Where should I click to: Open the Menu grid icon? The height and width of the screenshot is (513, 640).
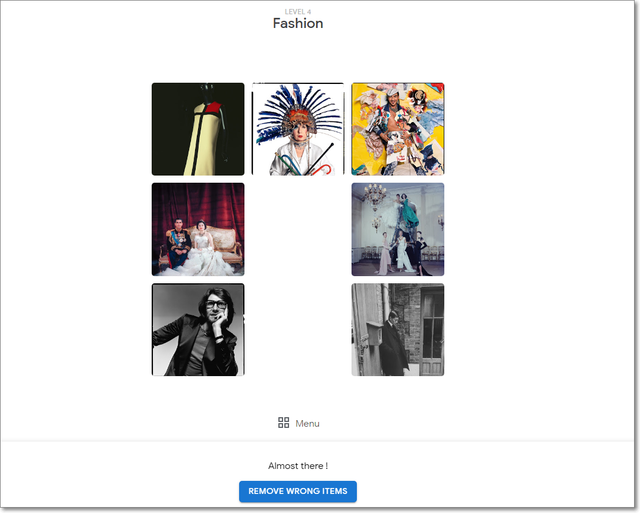pos(284,423)
